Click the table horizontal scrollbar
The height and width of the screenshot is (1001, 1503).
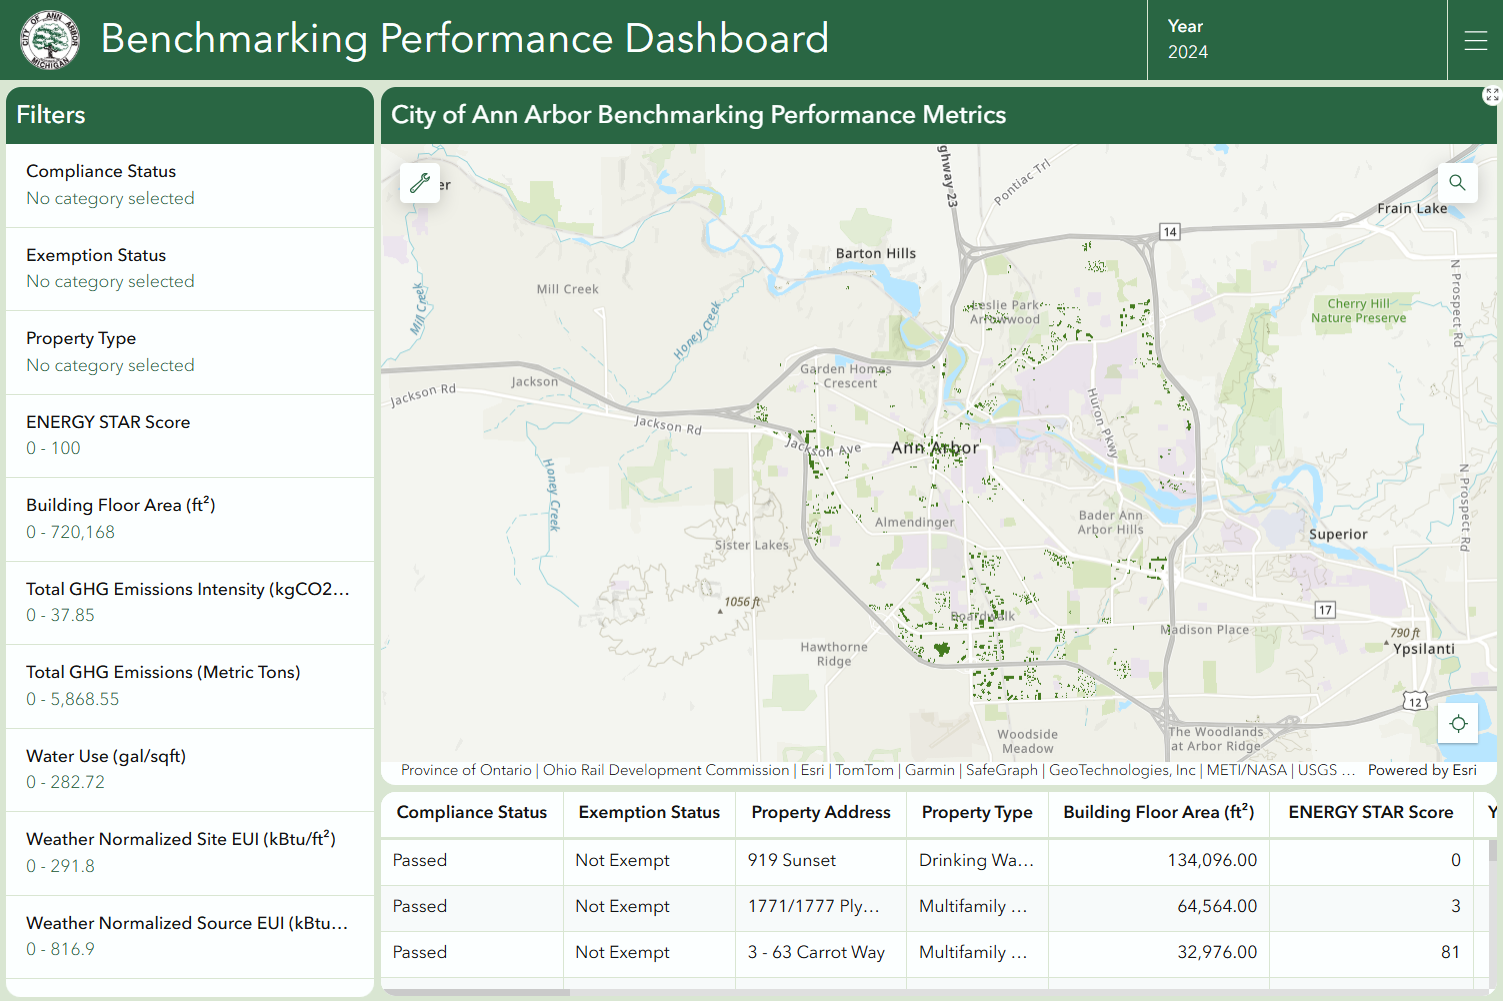click(476, 993)
